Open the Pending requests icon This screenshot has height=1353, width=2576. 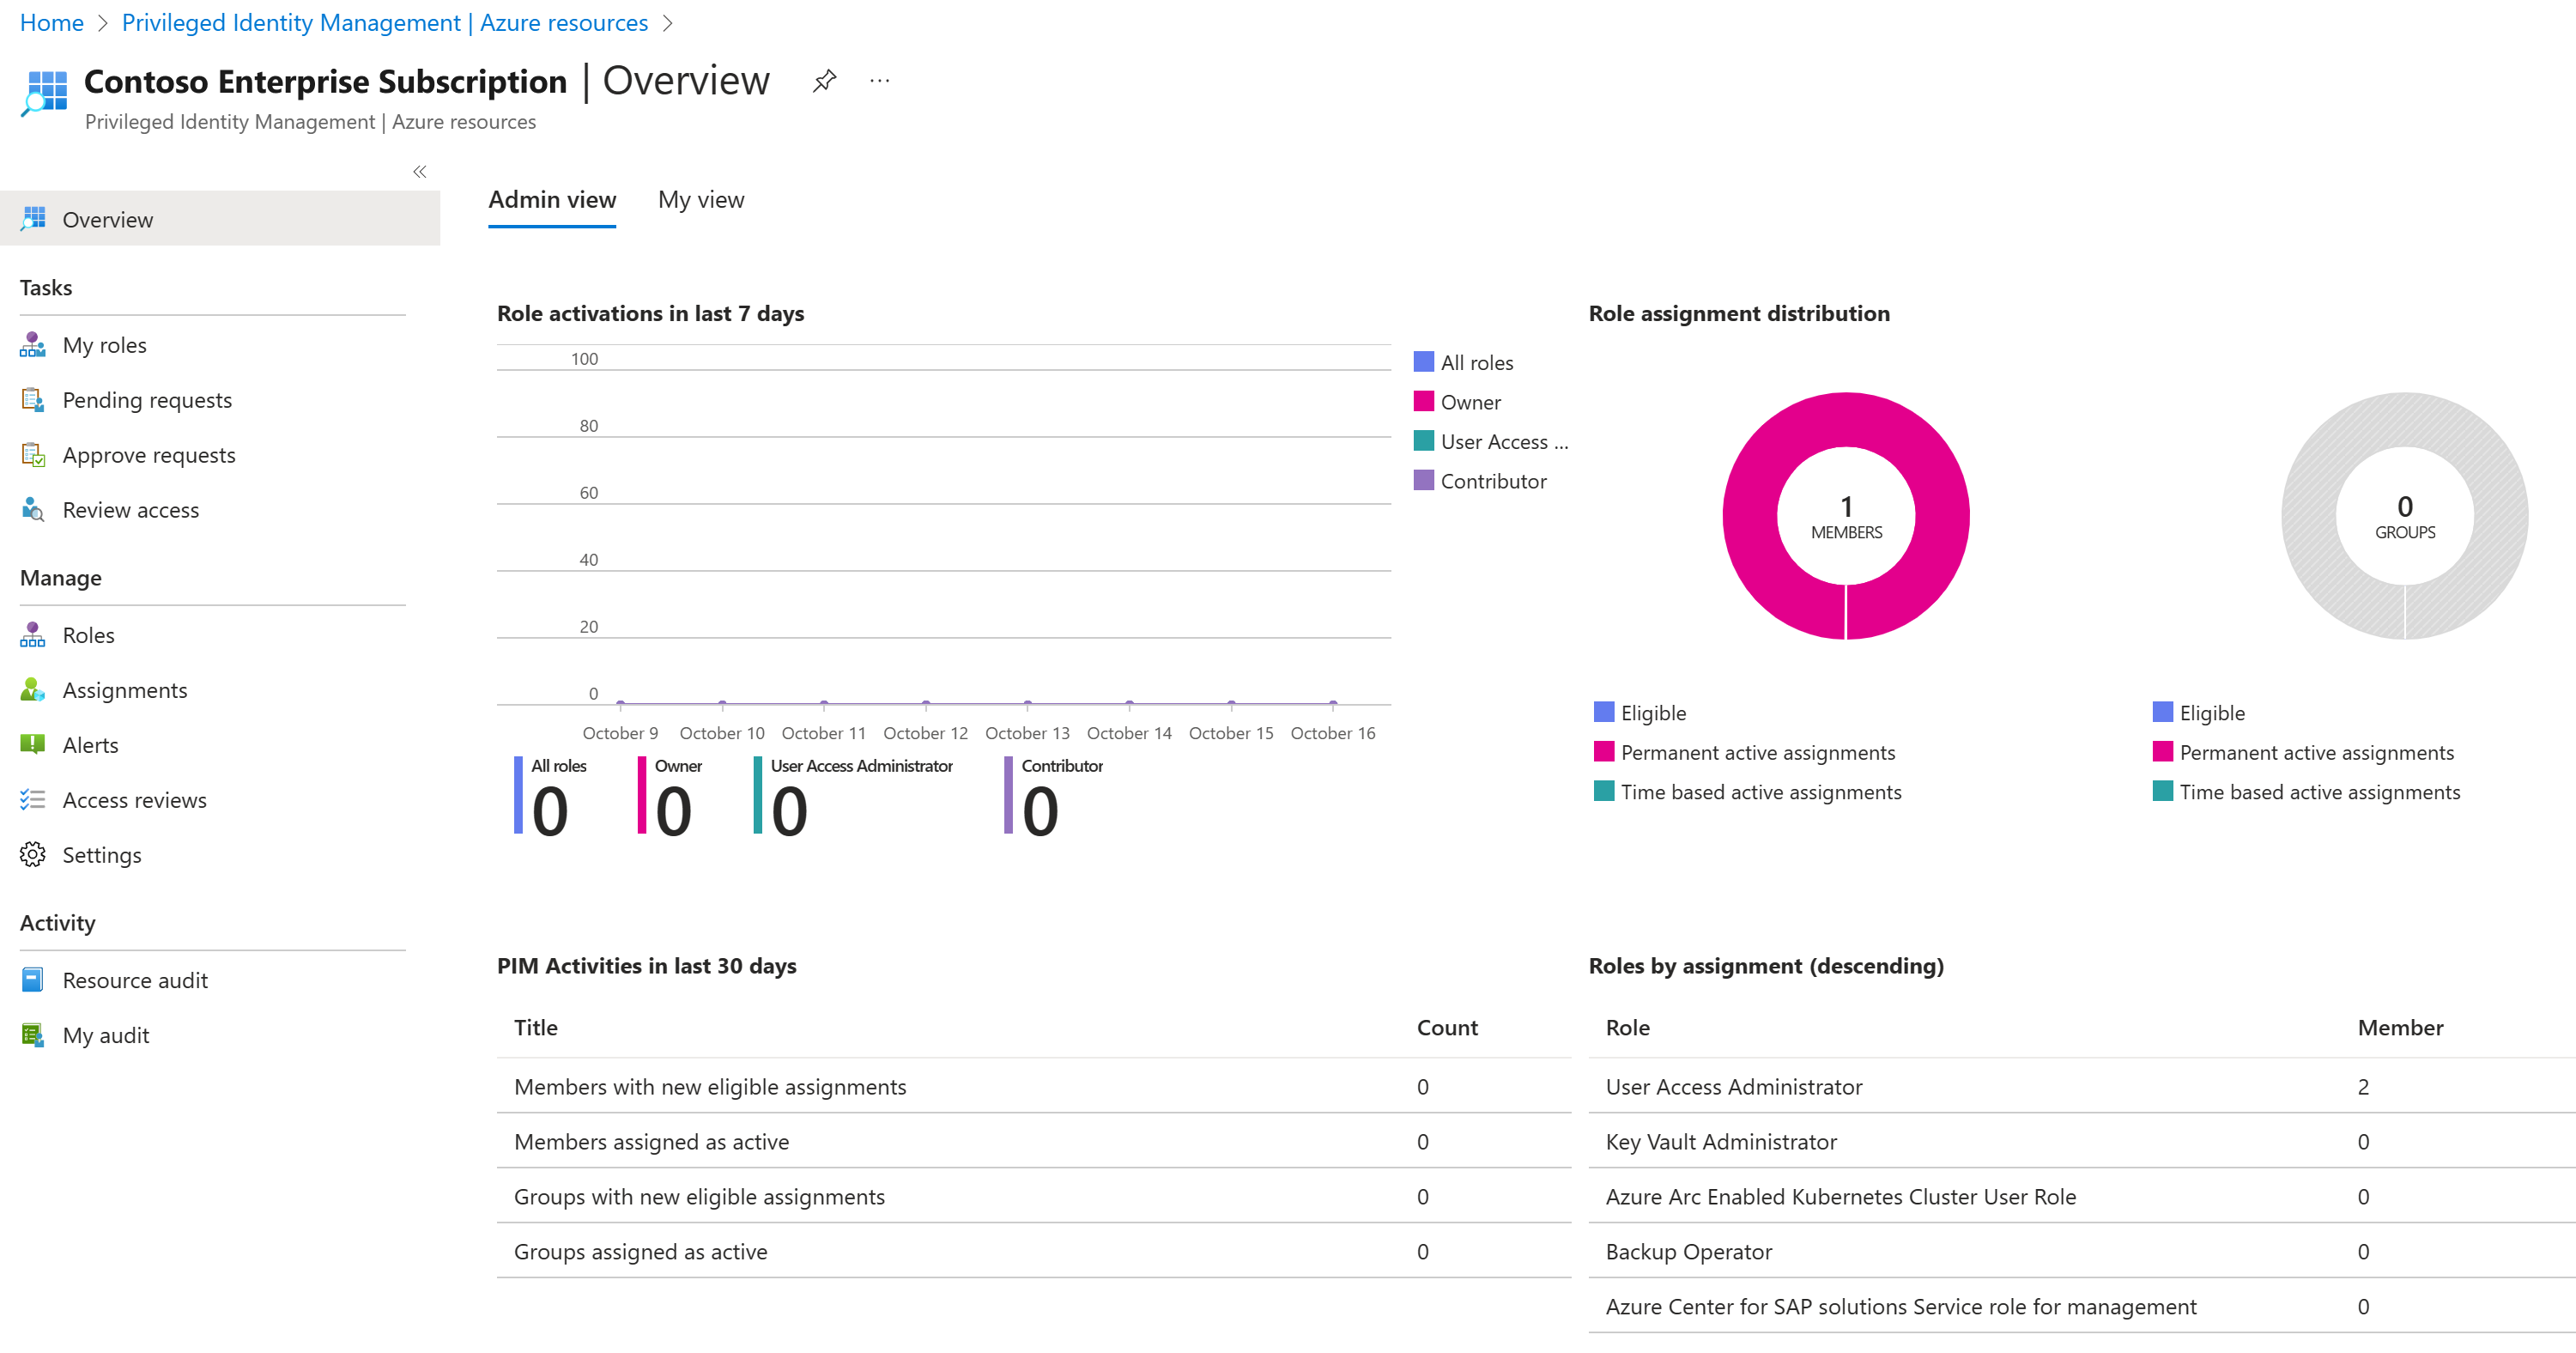point(33,400)
